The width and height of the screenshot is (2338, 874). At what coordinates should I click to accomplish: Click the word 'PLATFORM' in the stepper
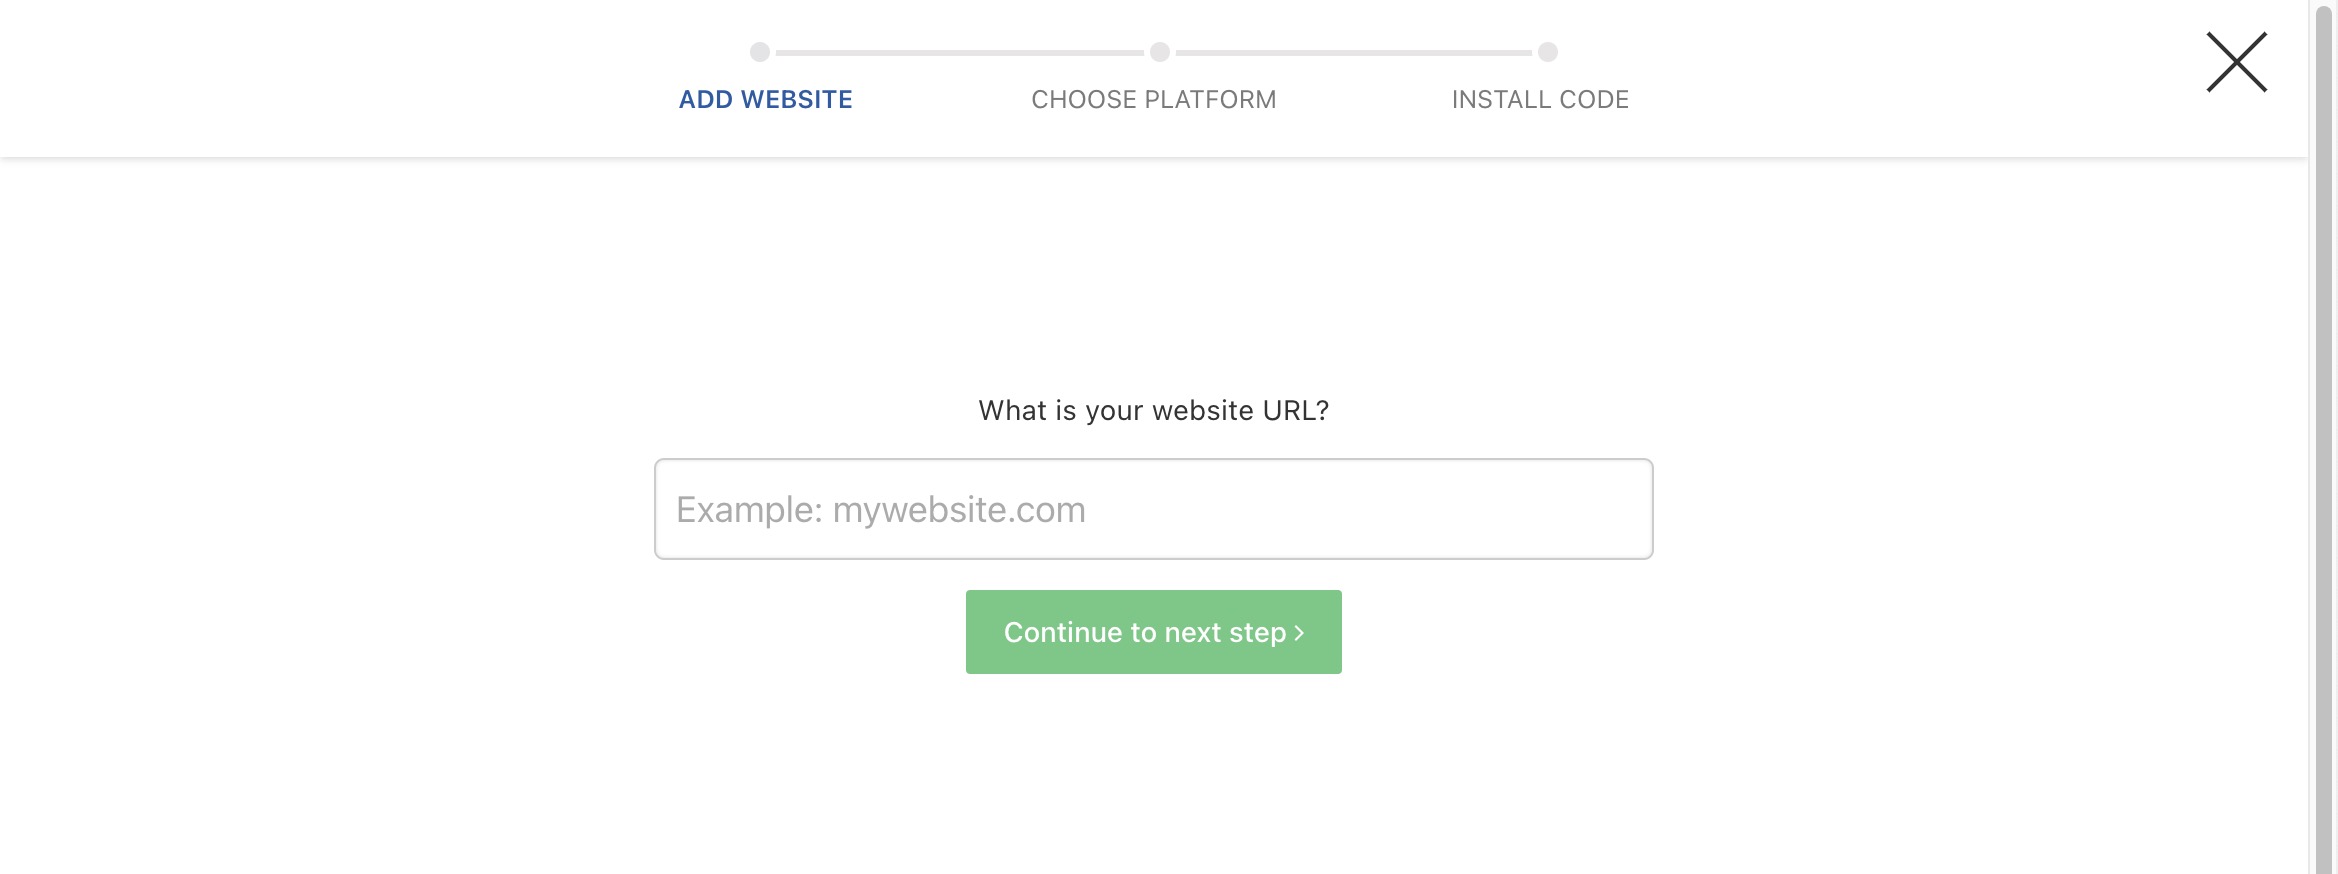coord(1210,100)
